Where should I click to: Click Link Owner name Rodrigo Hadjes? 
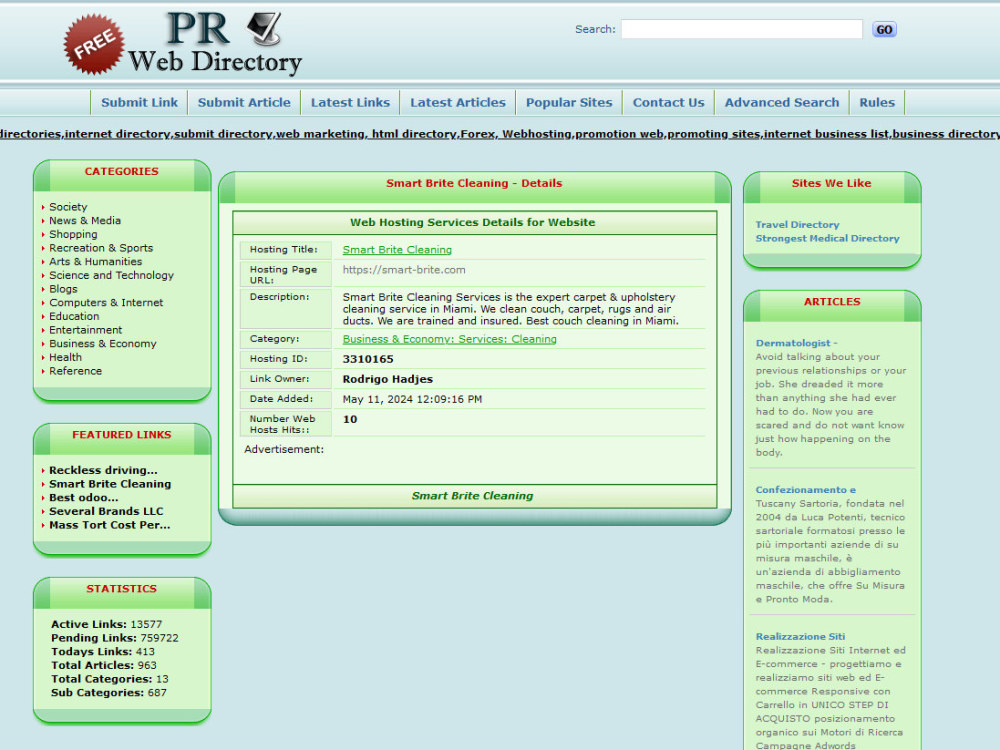(388, 379)
